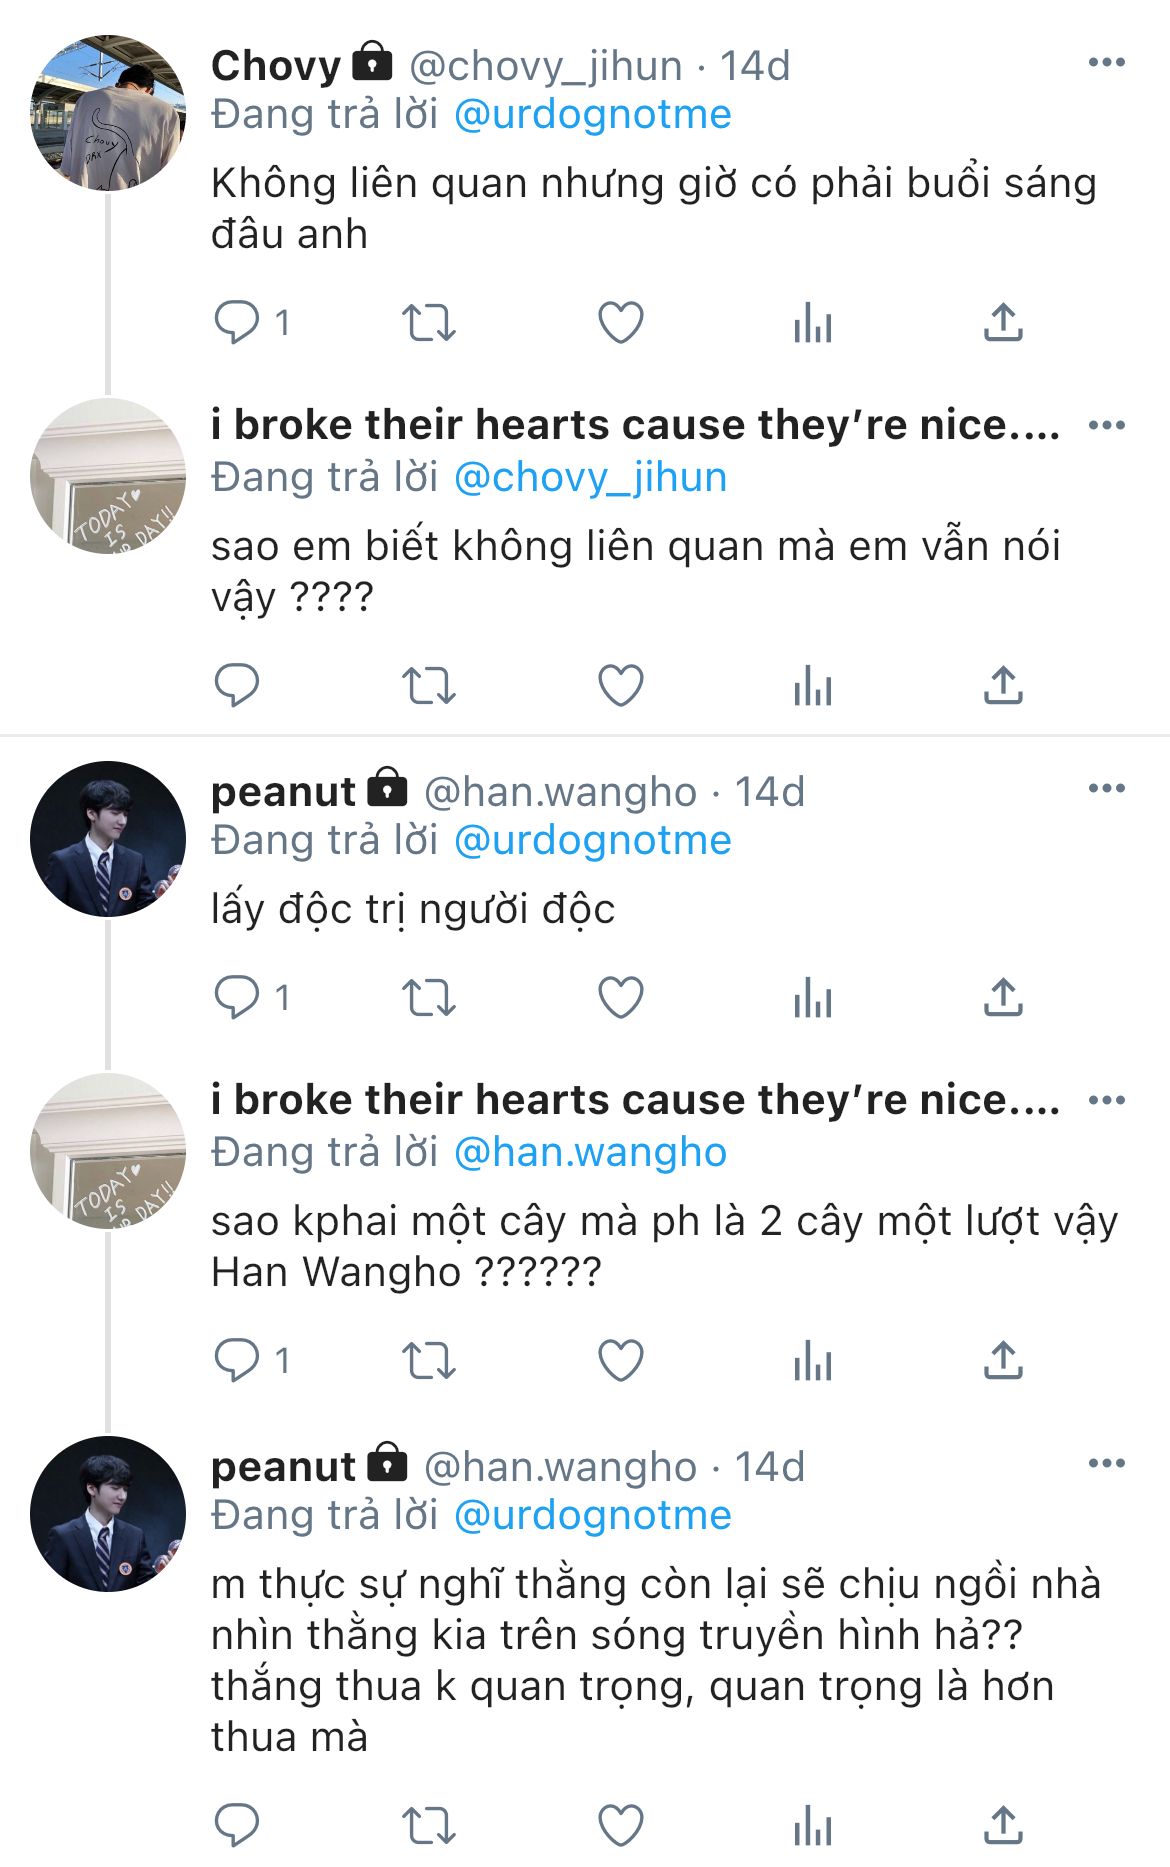Open more options on peanut's first tweet

click(1107, 788)
